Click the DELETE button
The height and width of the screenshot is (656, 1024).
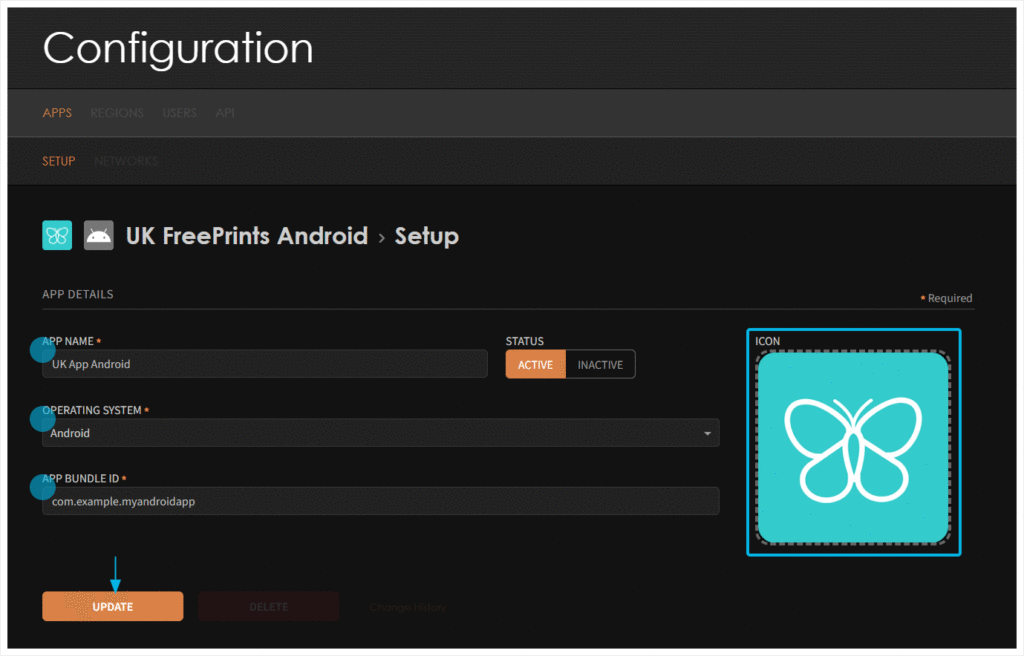coord(268,606)
